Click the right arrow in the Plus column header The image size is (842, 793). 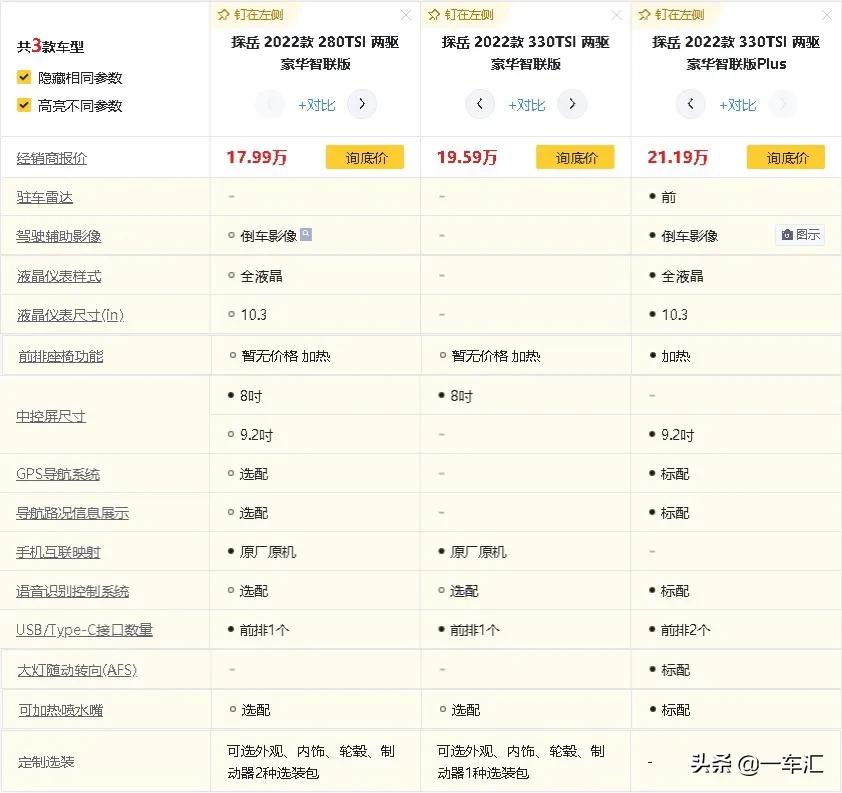coord(784,104)
